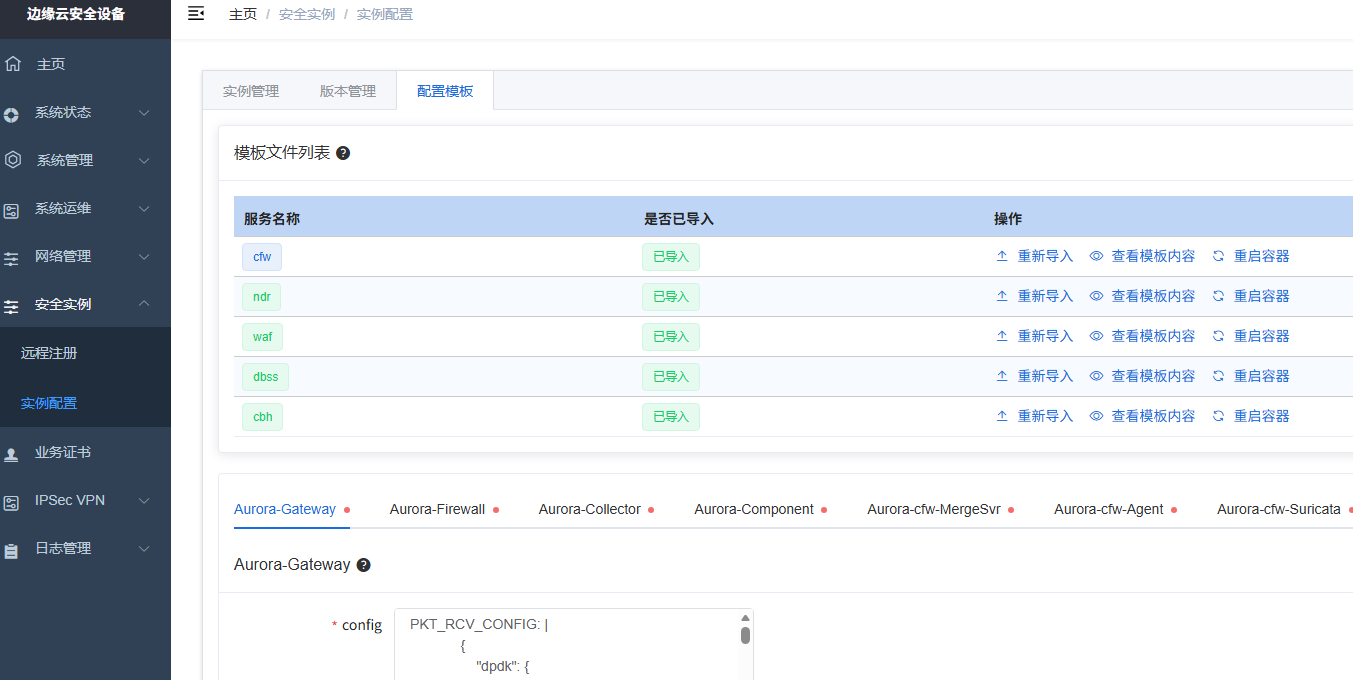This screenshot has width=1353, height=680.
Task: Click the eye icon in the cbh row
Action: point(1096,416)
